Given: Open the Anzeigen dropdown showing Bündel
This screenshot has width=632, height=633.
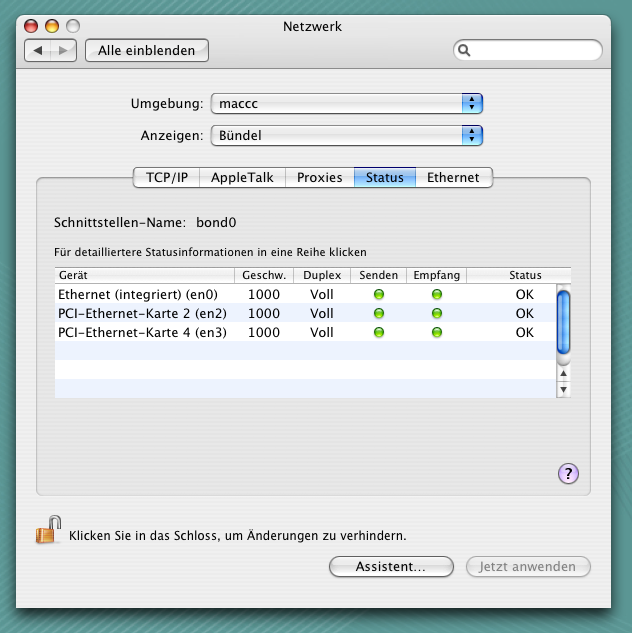Looking at the screenshot, I should 347,135.
